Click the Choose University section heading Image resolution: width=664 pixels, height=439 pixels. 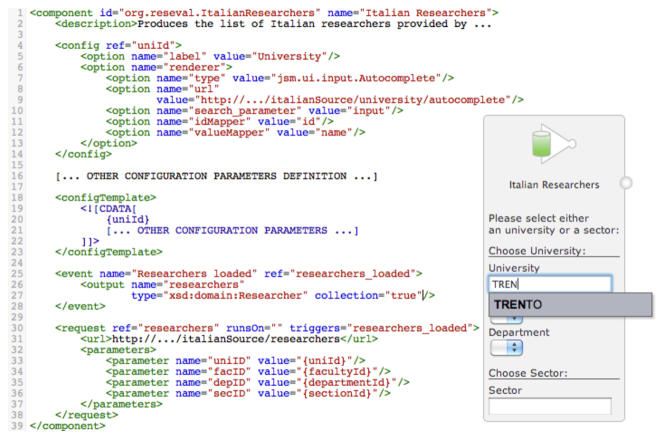pyautogui.click(x=536, y=250)
